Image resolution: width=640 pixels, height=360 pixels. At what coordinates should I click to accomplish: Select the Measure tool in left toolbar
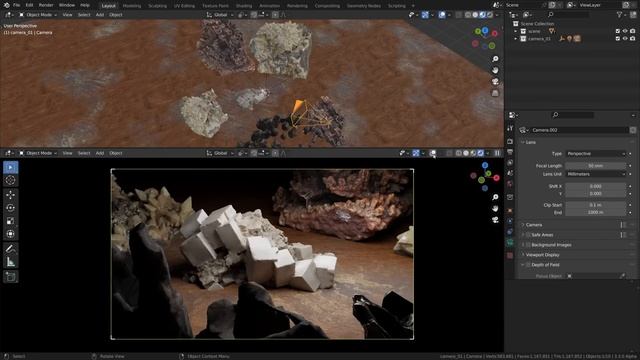coord(11,262)
